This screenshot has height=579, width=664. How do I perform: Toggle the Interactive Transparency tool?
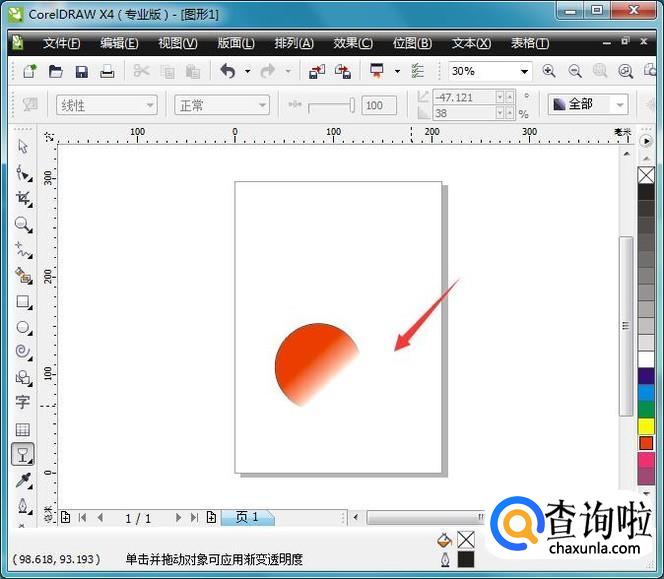[x=22, y=455]
